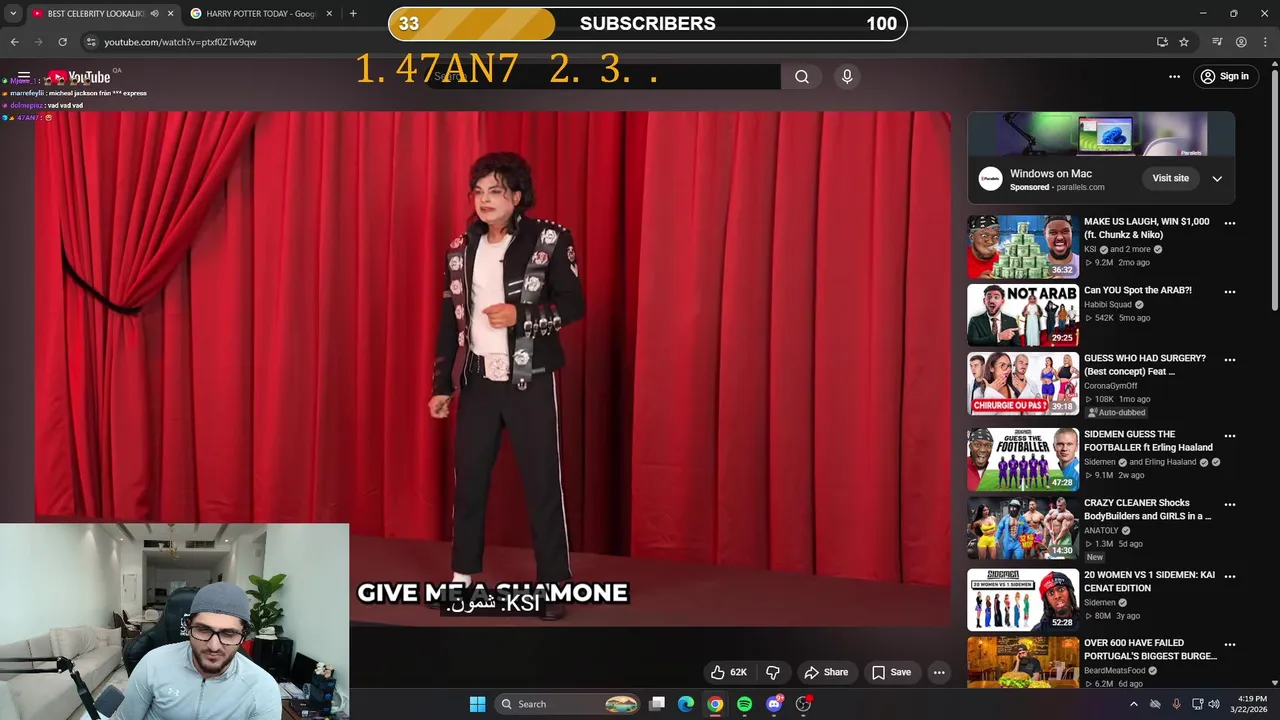This screenshot has width=1280, height=720.
Task: Open Spotify from the taskbar
Action: tap(744, 704)
